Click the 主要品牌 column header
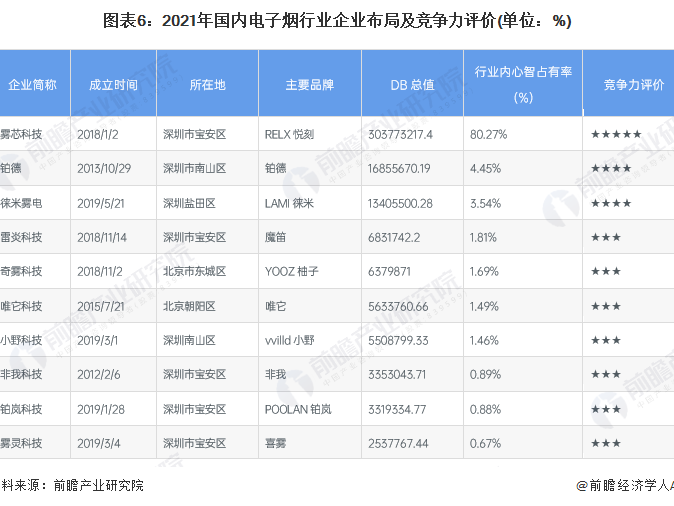This screenshot has height=506, width=674. [309, 85]
